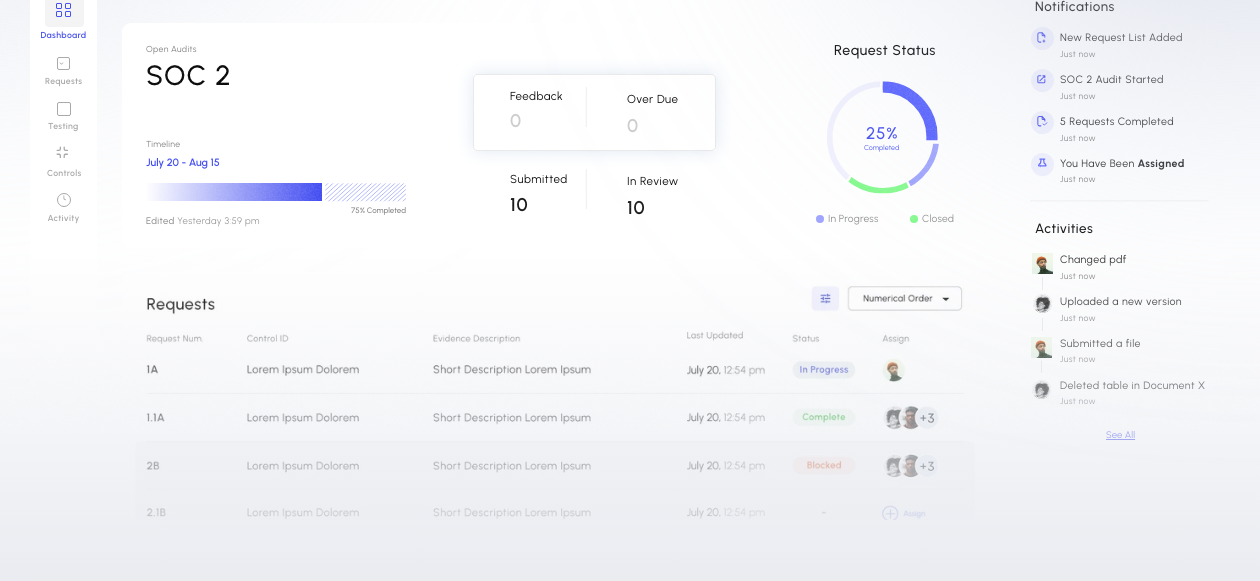This screenshot has width=1260, height=581.
Task: Click the +3 badge in row 1.1A
Action: coord(927,418)
